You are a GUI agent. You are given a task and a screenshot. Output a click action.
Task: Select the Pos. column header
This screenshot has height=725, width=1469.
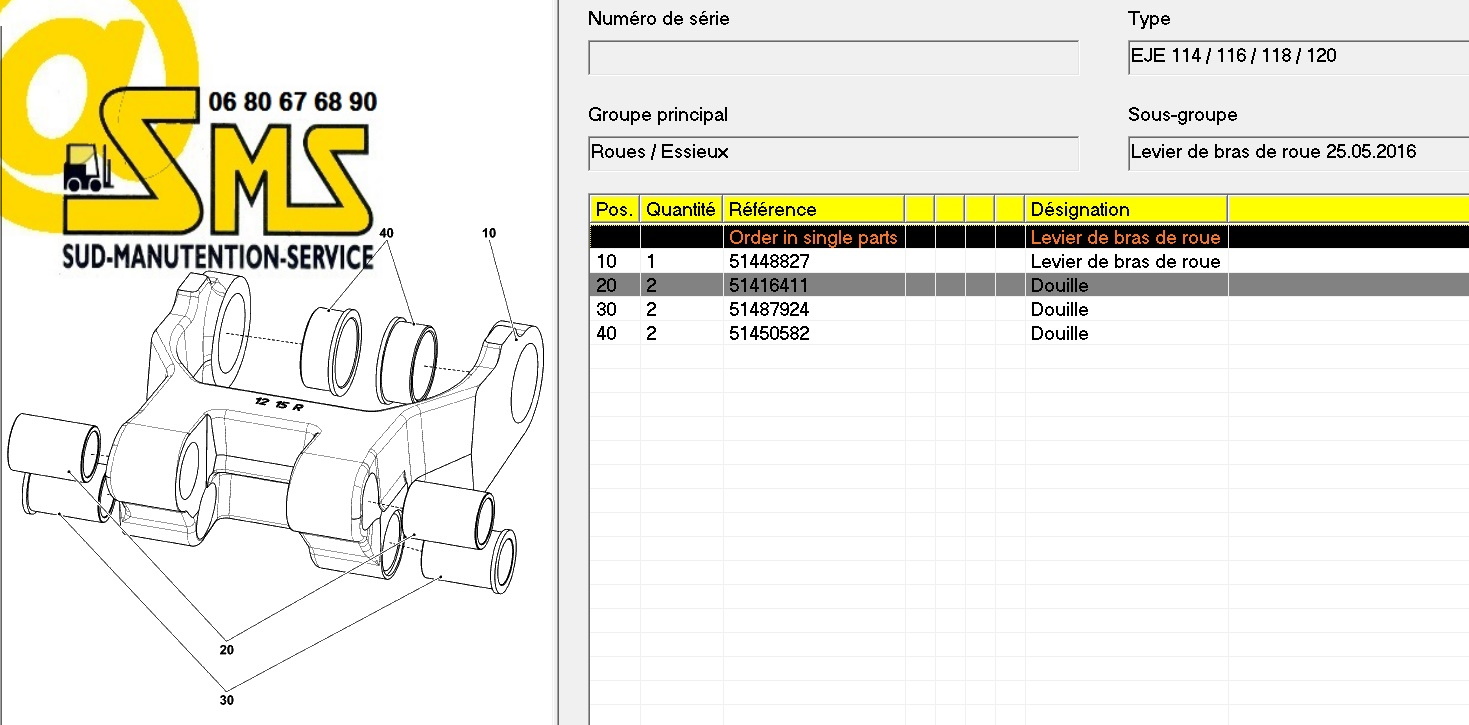615,209
